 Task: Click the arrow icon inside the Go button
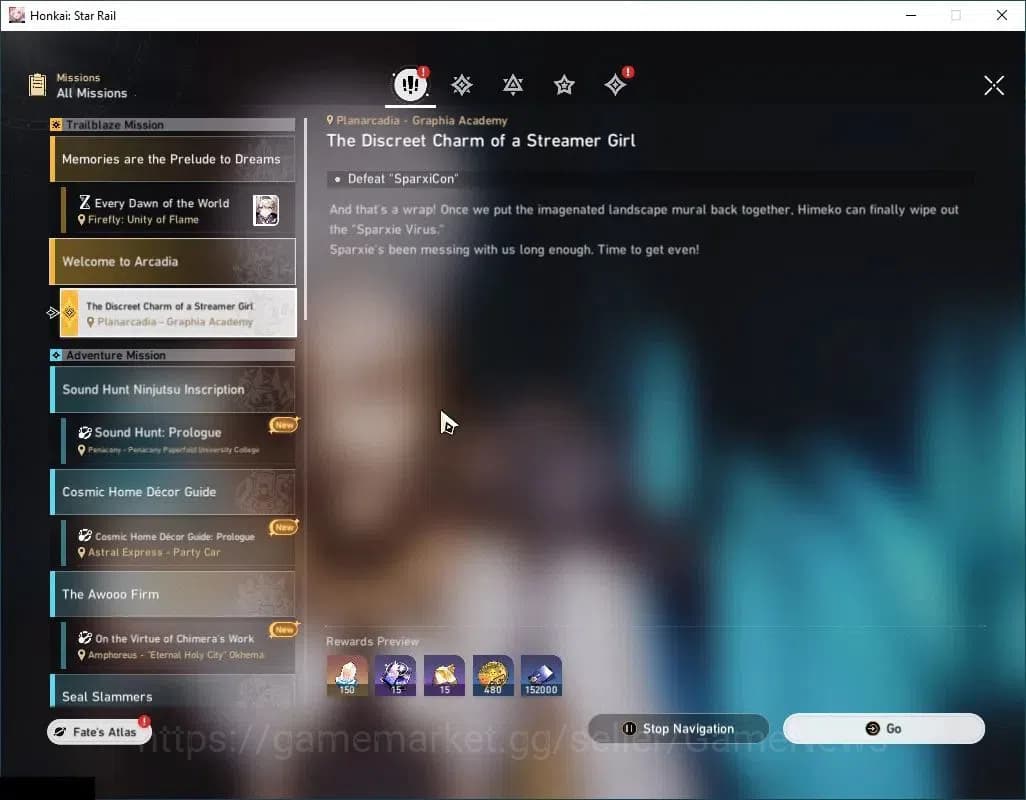tap(872, 729)
